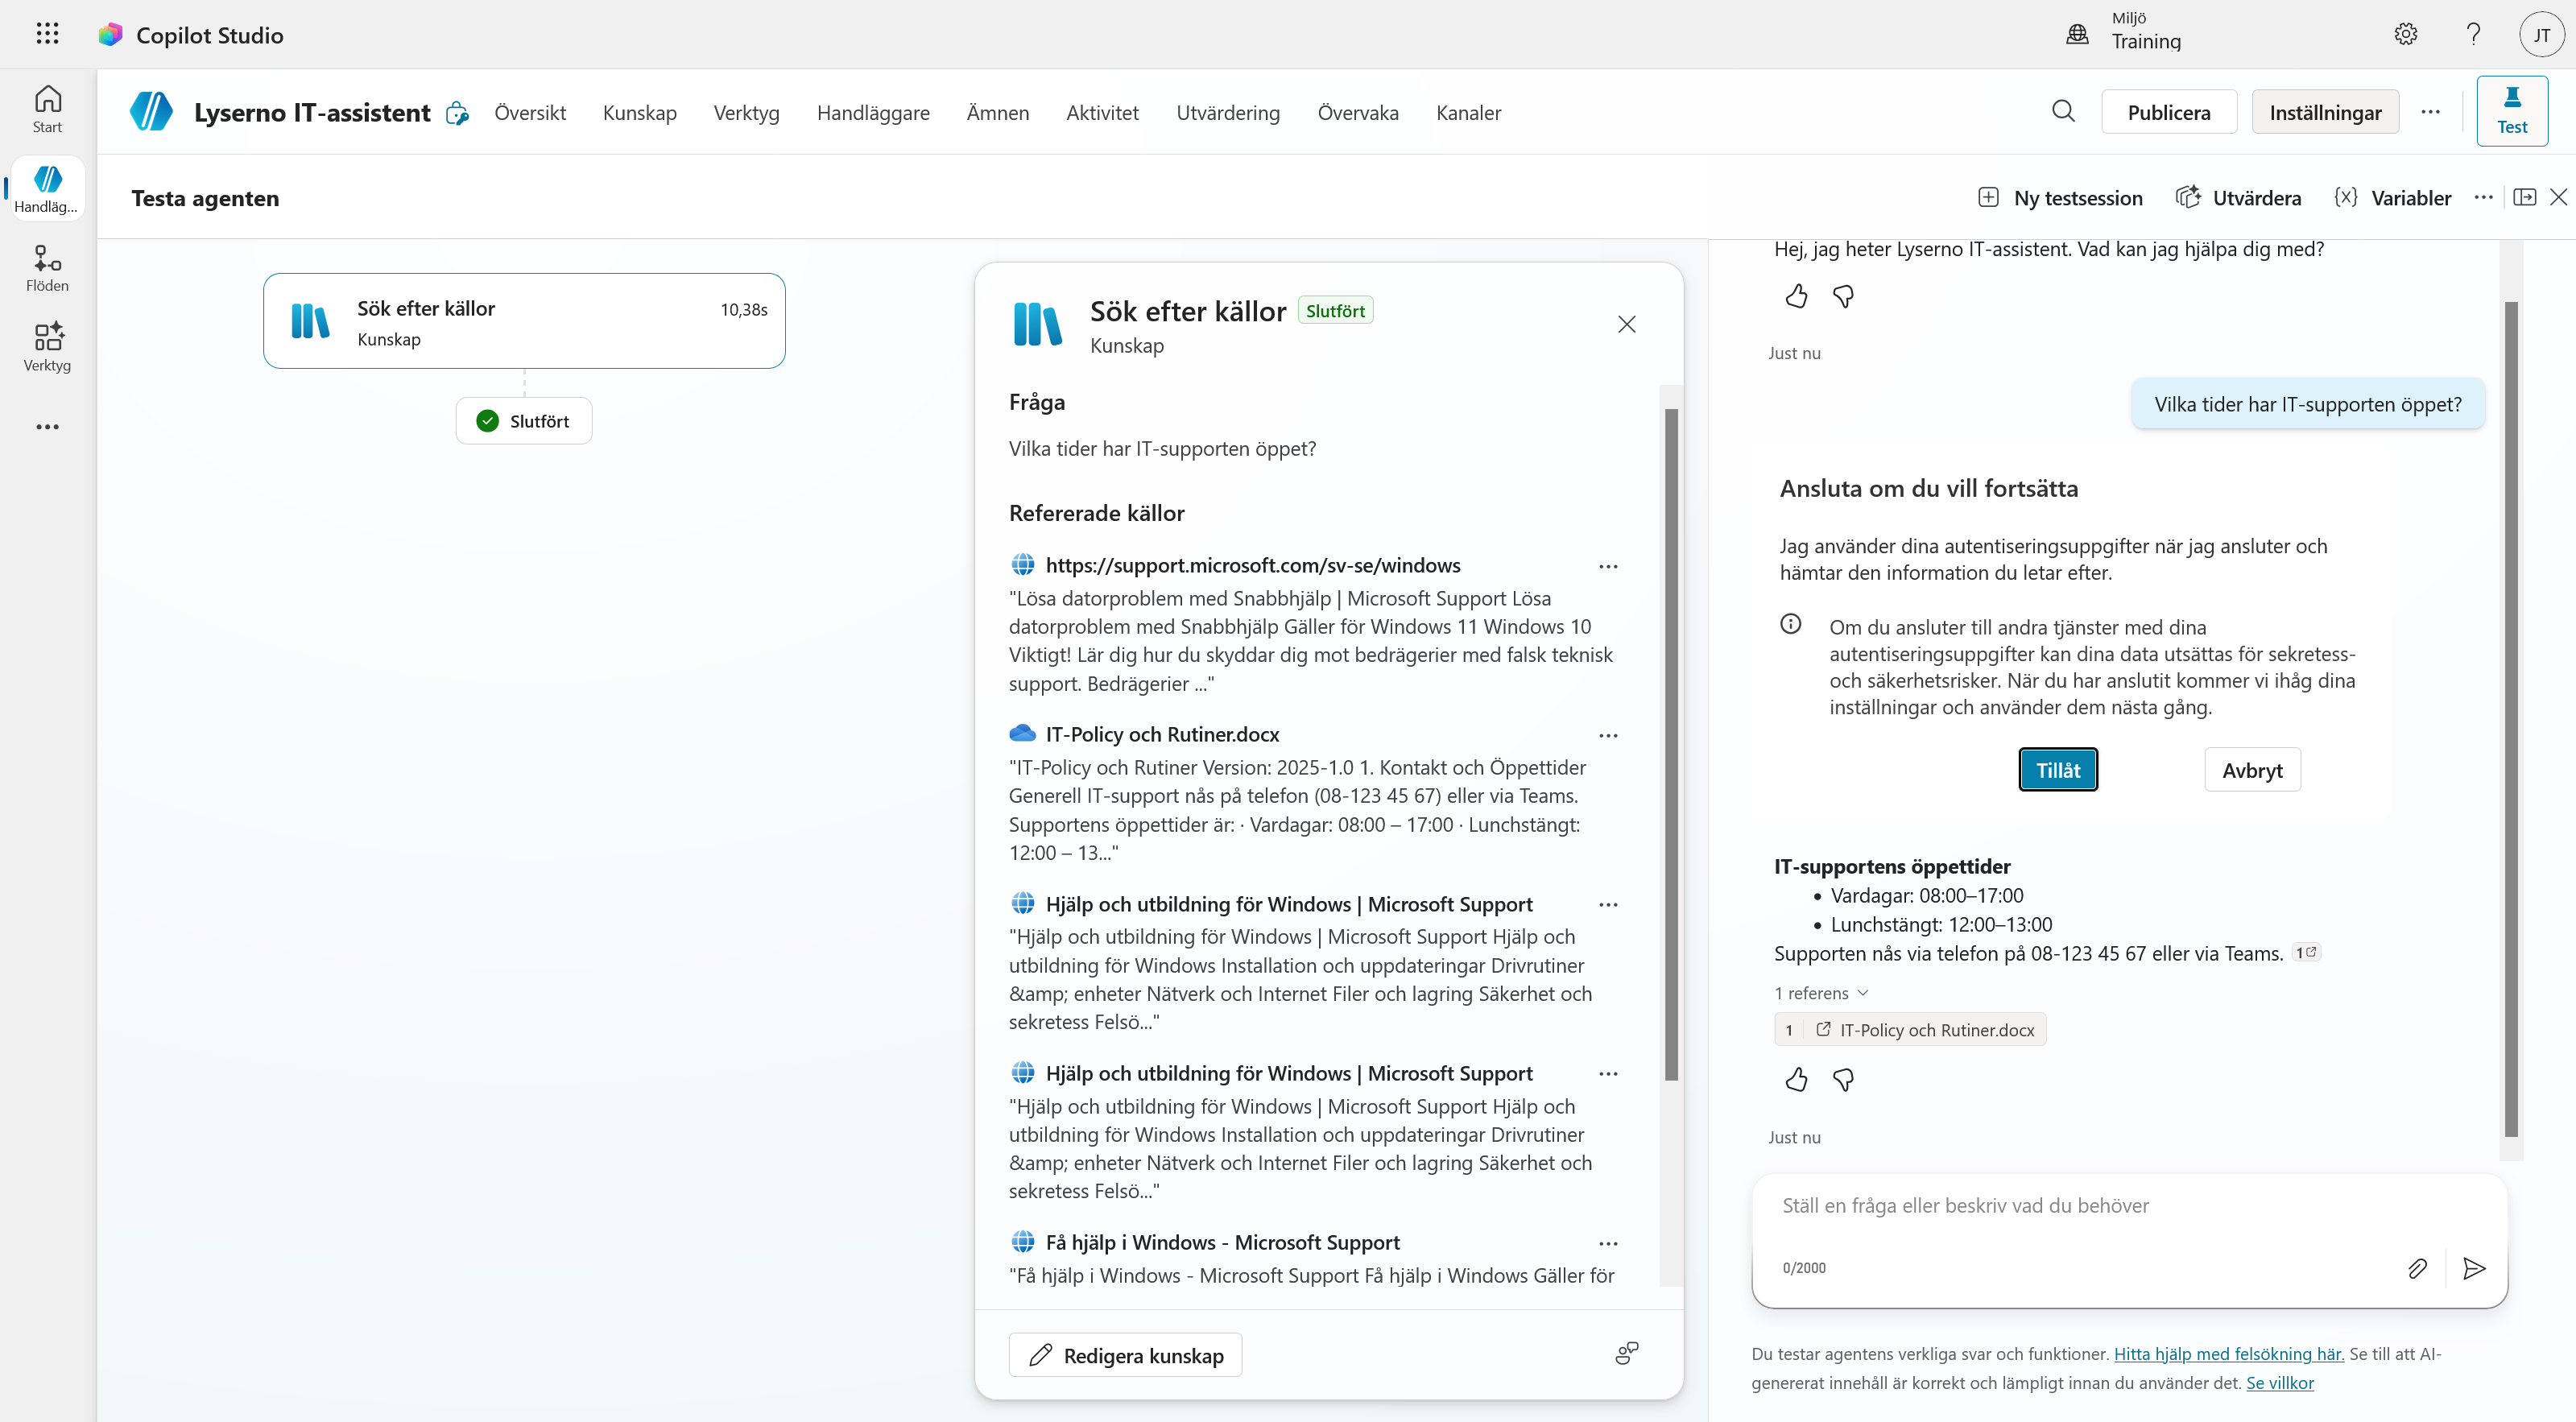Image resolution: width=2576 pixels, height=1422 pixels.
Task: Collapse the 1 referens expander
Action: tap(1821, 993)
